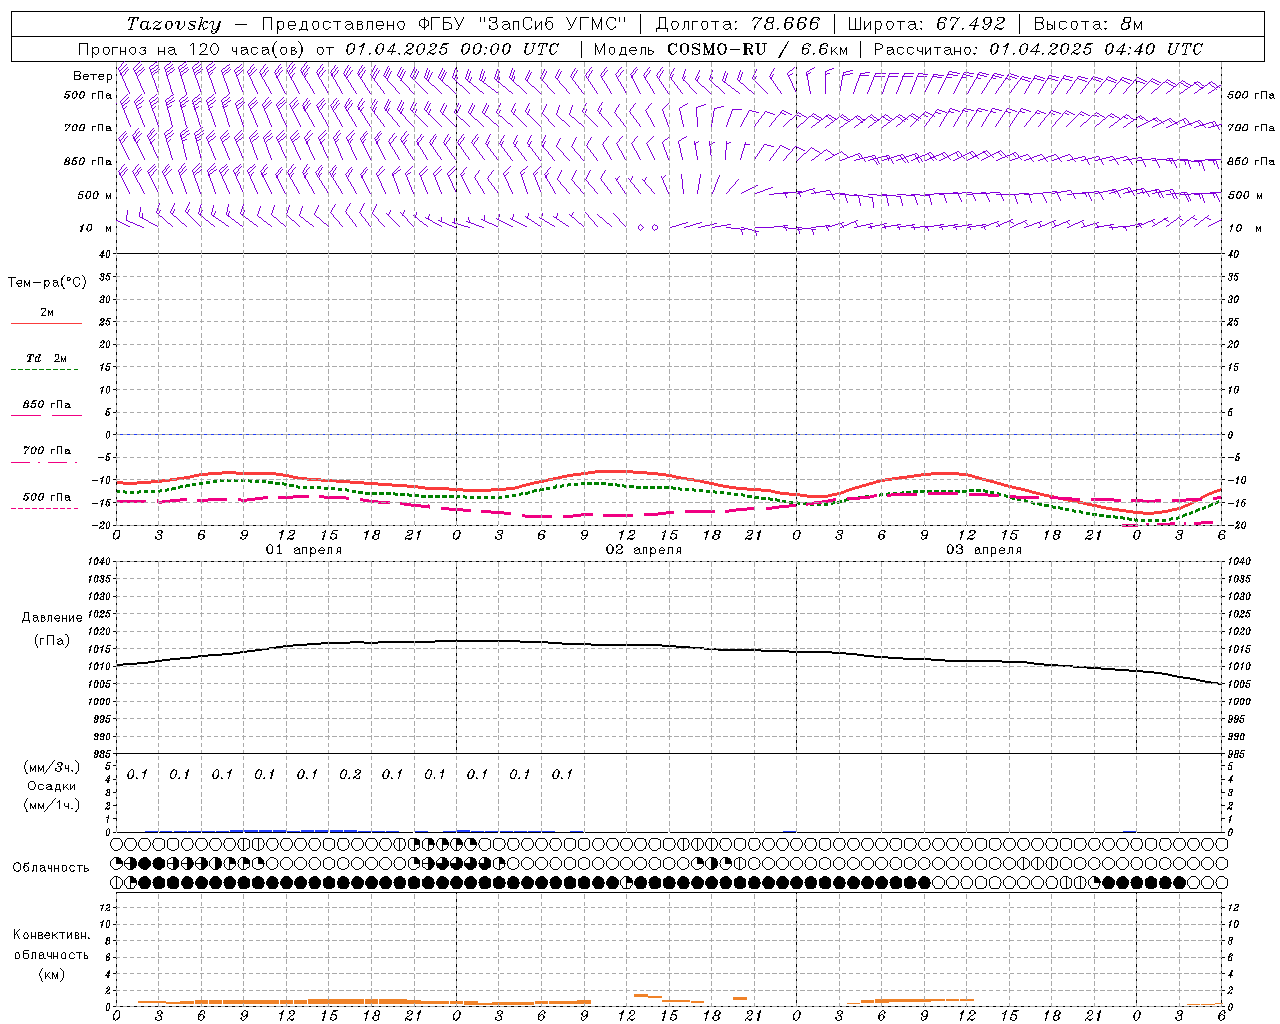Click the Рассчитано calculation timestamp
This screenshot has width=1280, height=1024.
pos(1038,49)
